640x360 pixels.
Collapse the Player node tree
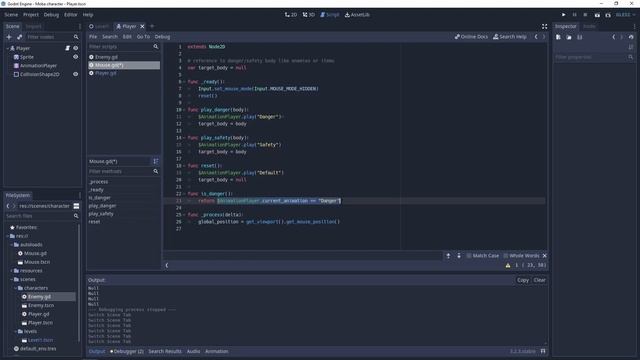8,48
